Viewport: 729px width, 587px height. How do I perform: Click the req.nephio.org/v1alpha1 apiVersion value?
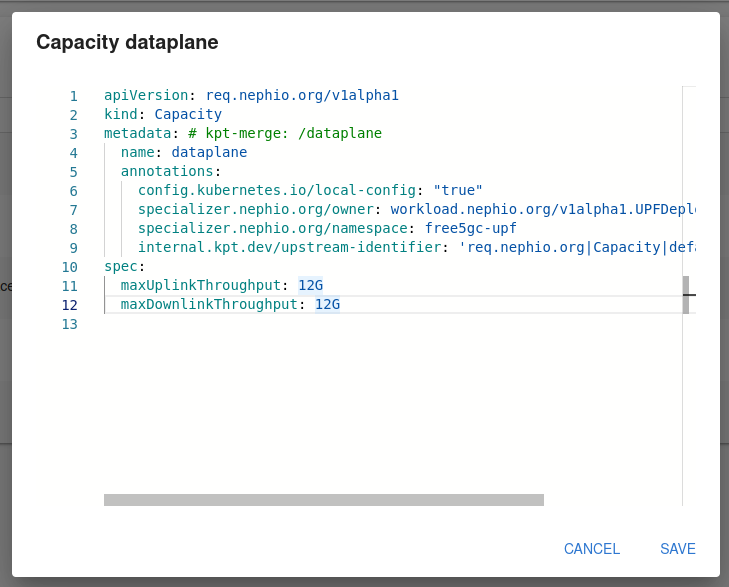pos(302,96)
